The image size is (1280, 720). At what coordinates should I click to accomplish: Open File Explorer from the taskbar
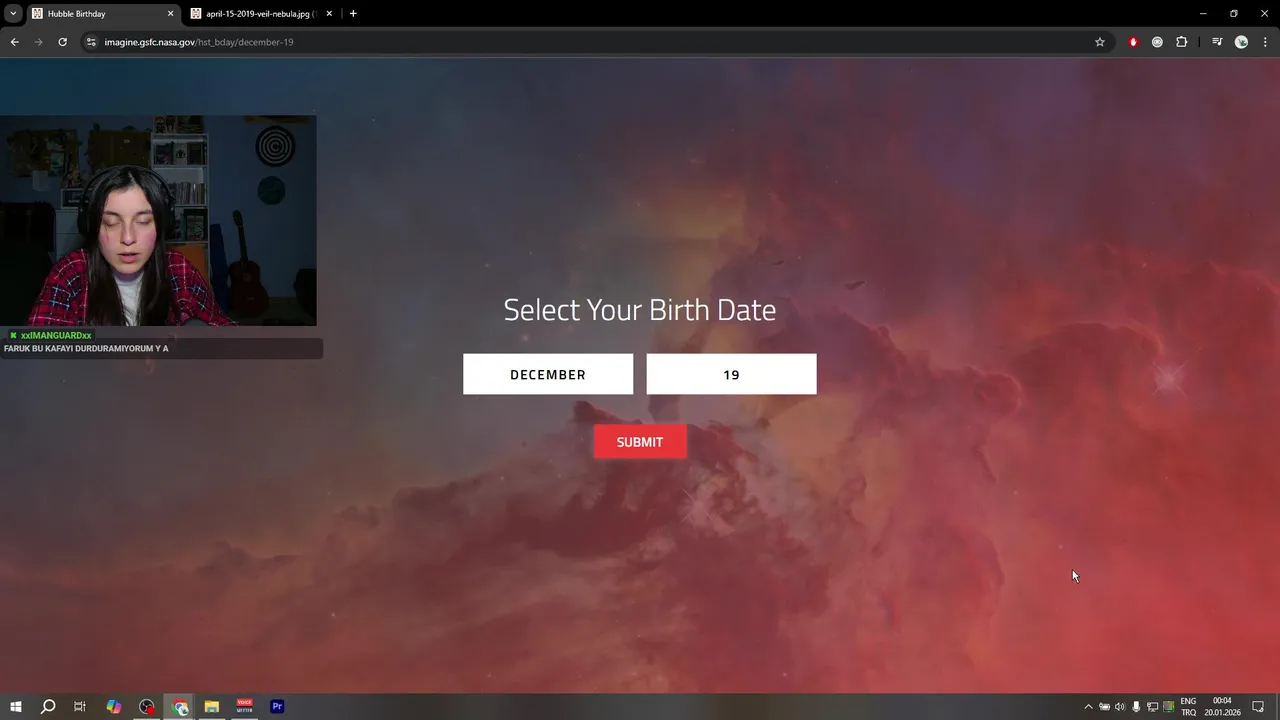[212, 707]
